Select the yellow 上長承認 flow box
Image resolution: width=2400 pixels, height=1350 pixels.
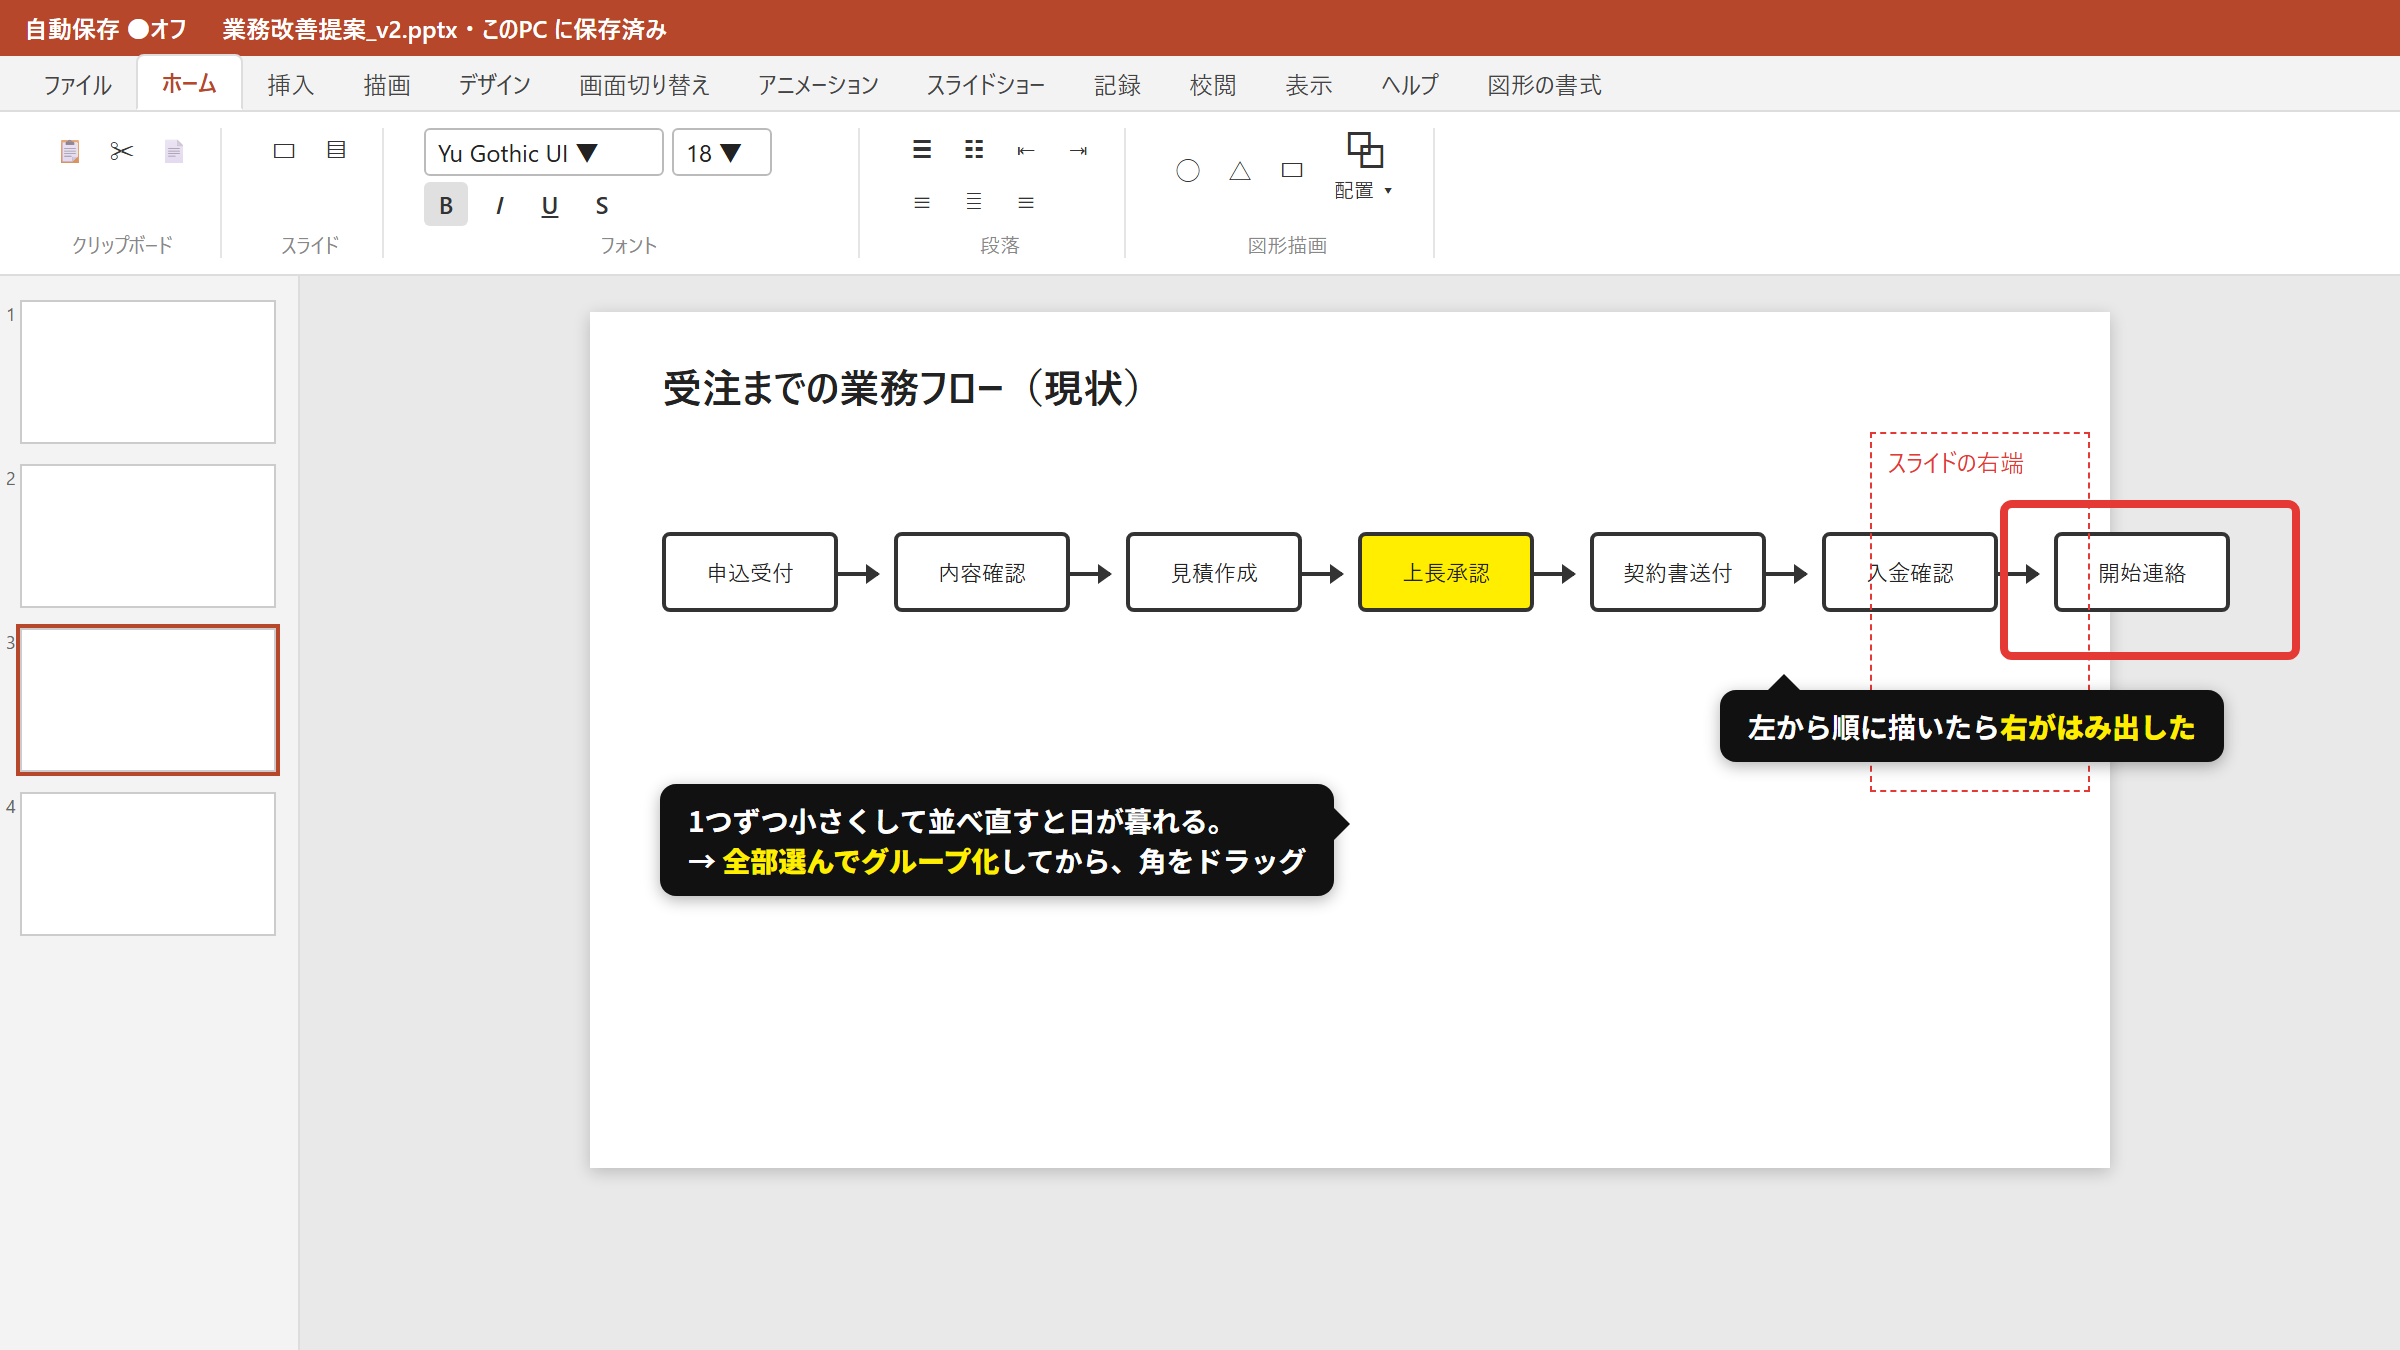(x=1446, y=572)
